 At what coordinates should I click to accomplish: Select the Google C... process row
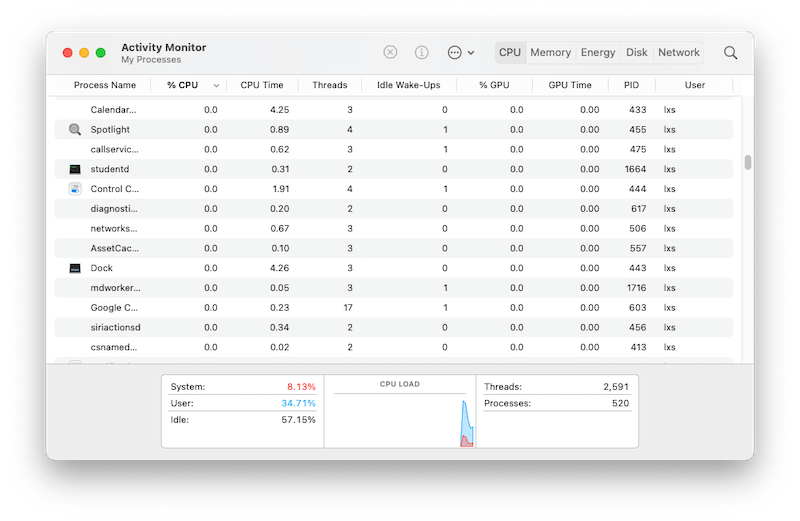tap(394, 307)
